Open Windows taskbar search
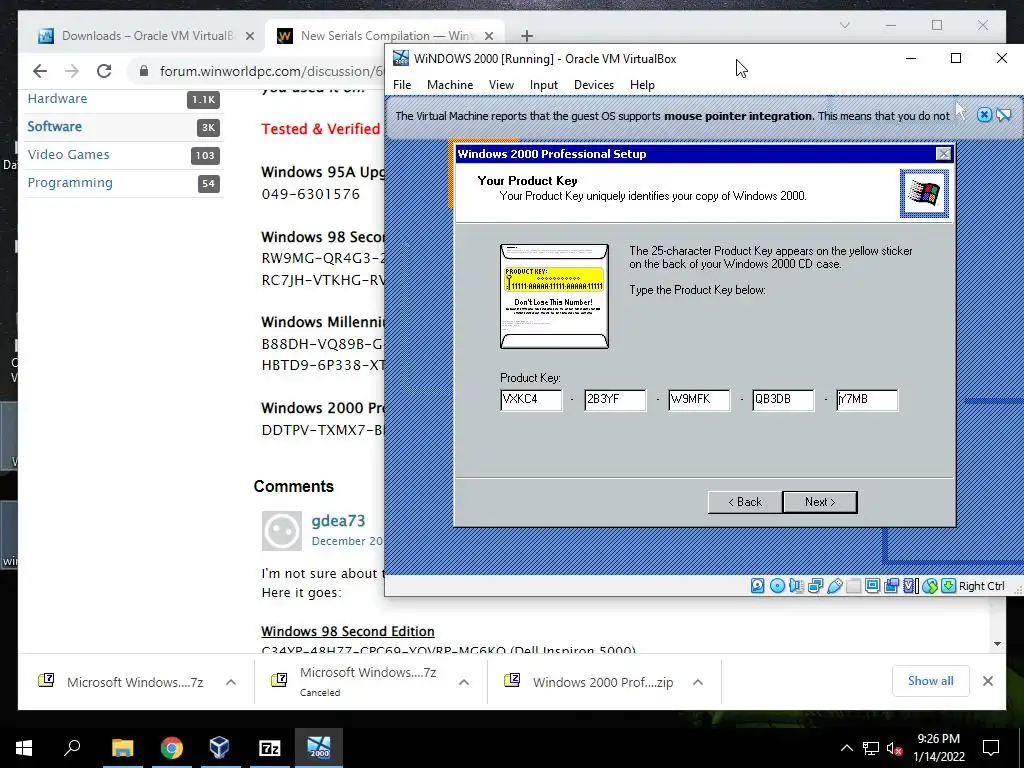 click(72, 748)
